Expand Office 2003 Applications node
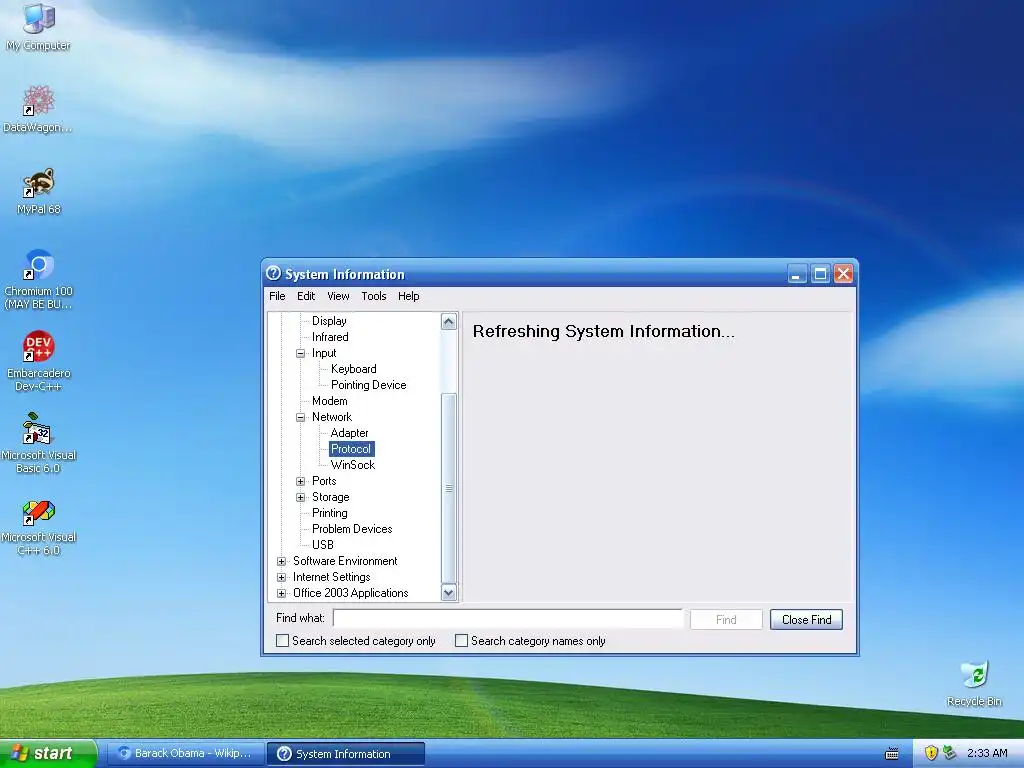1024x768 pixels. coord(281,594)
